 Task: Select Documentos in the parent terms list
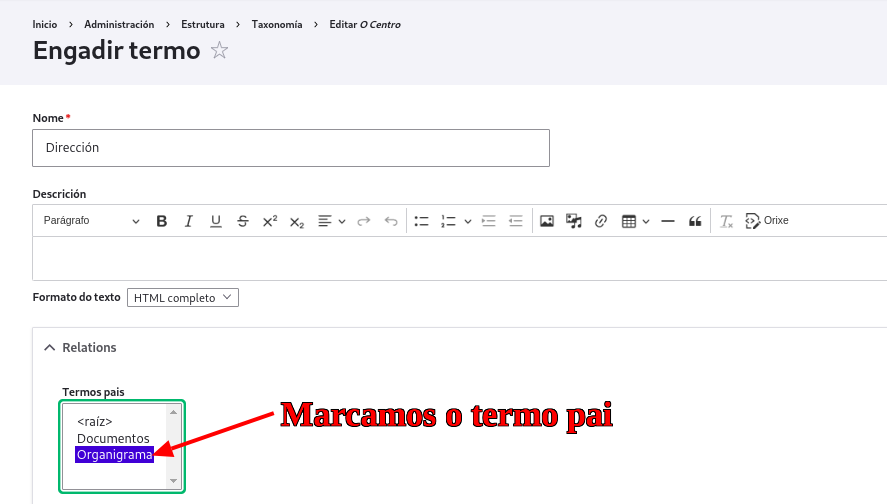[113, 438]
